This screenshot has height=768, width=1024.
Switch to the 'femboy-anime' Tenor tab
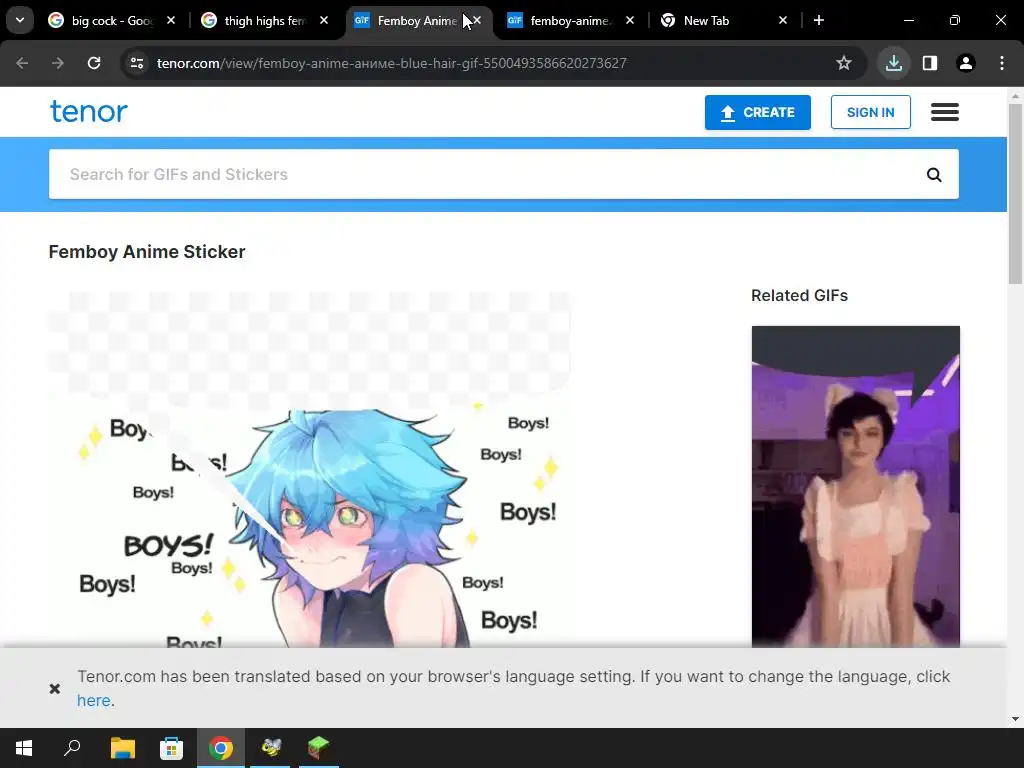point(569,21)
